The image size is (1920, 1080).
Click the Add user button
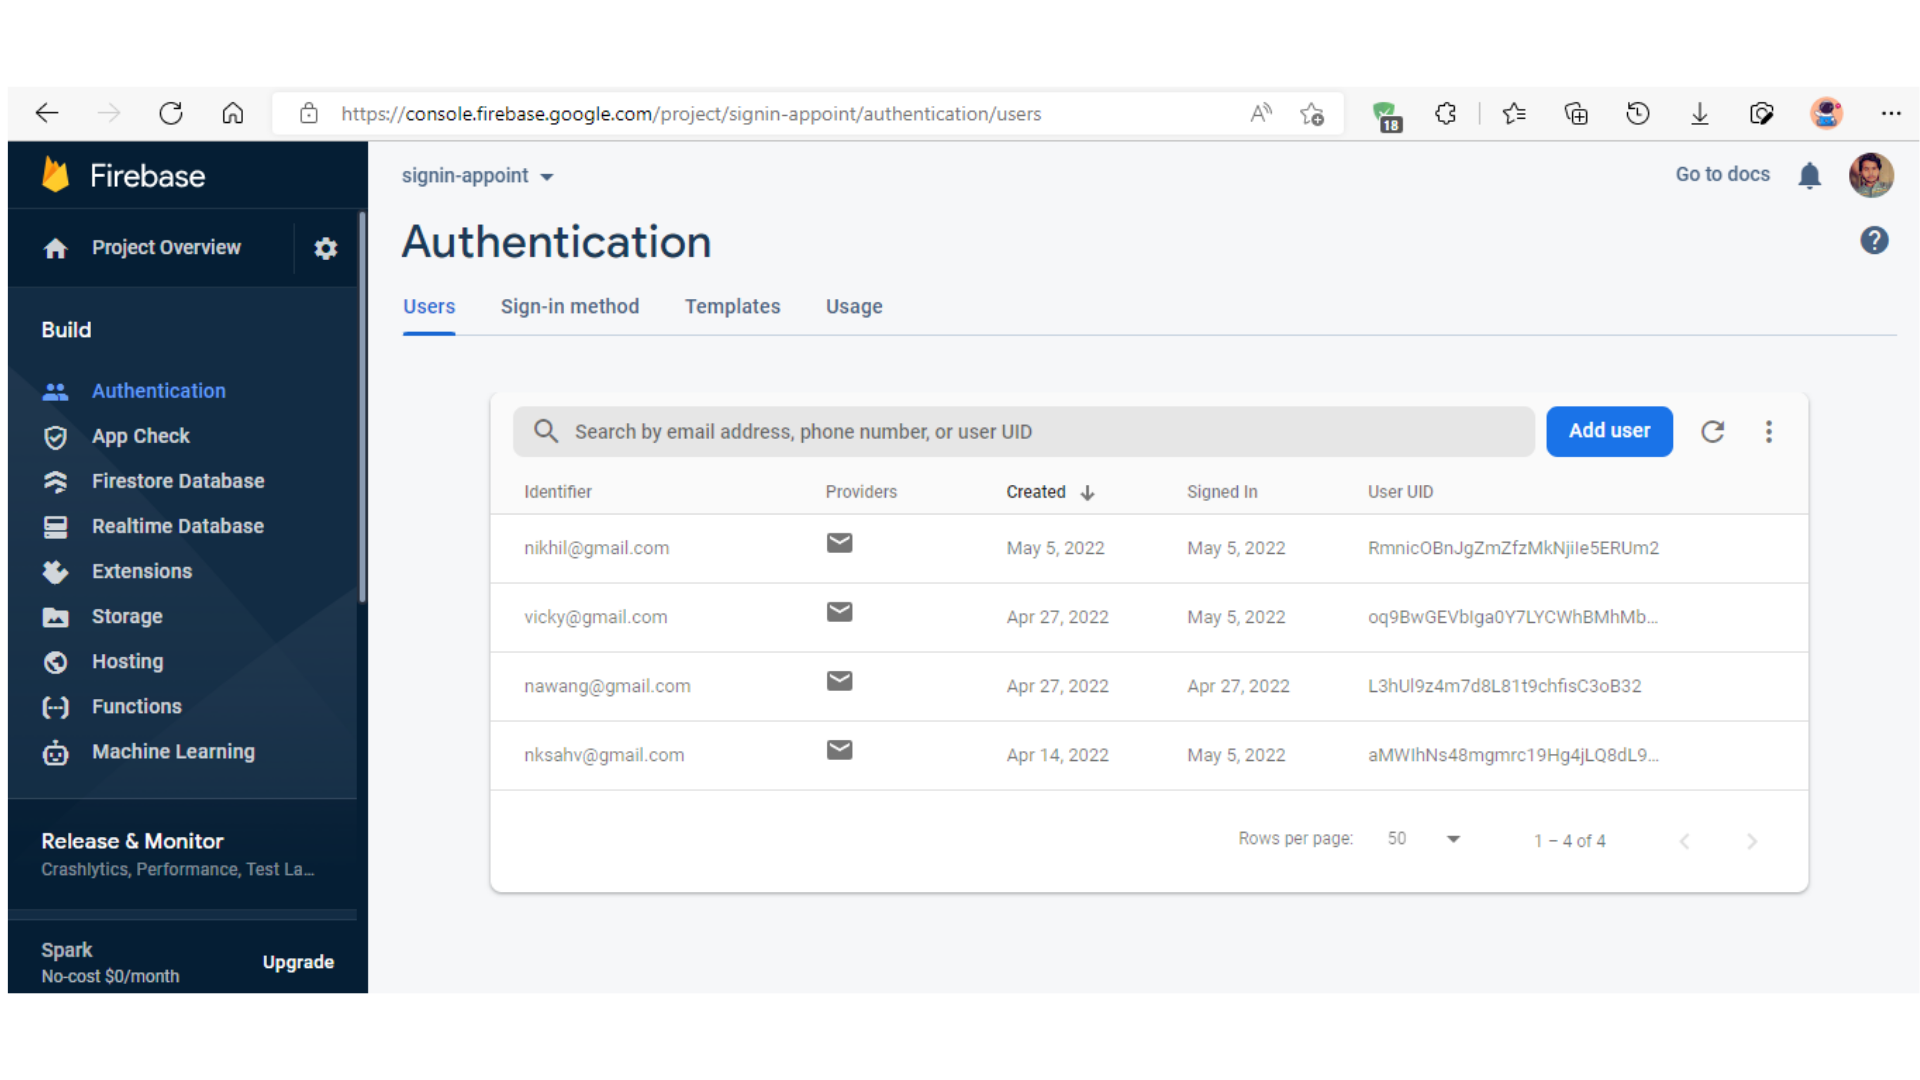[1609, 431]
